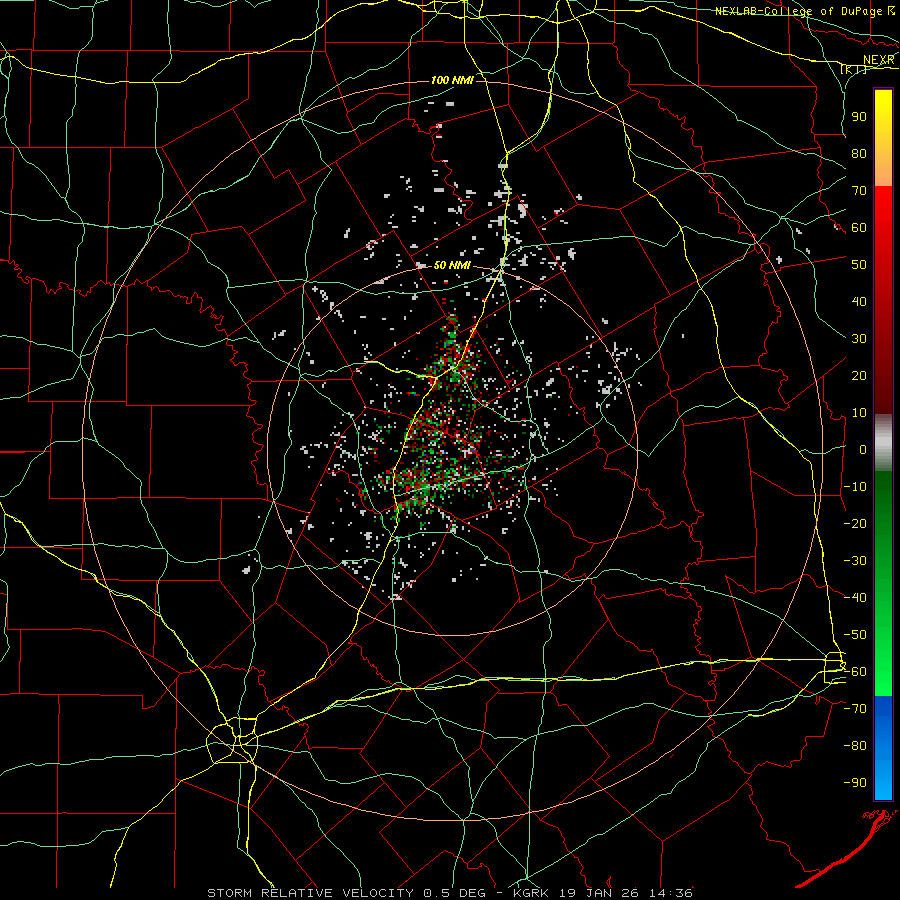Click the STORM RELATIVE VELOCITY caption text

tap(310, 893)
